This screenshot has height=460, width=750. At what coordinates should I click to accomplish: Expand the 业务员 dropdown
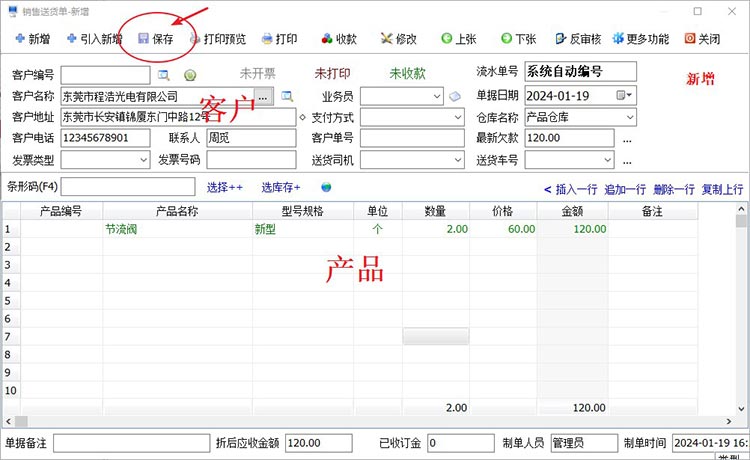[x=437, y=96]
